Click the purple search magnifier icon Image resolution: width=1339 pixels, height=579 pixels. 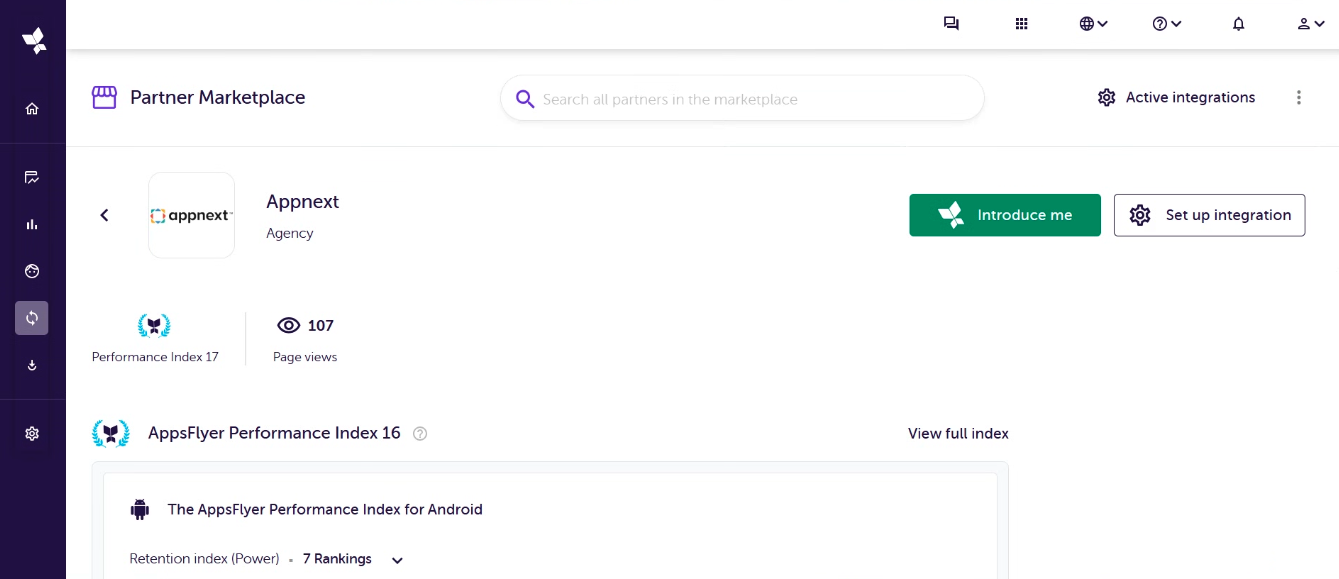[x=525, y=99]
